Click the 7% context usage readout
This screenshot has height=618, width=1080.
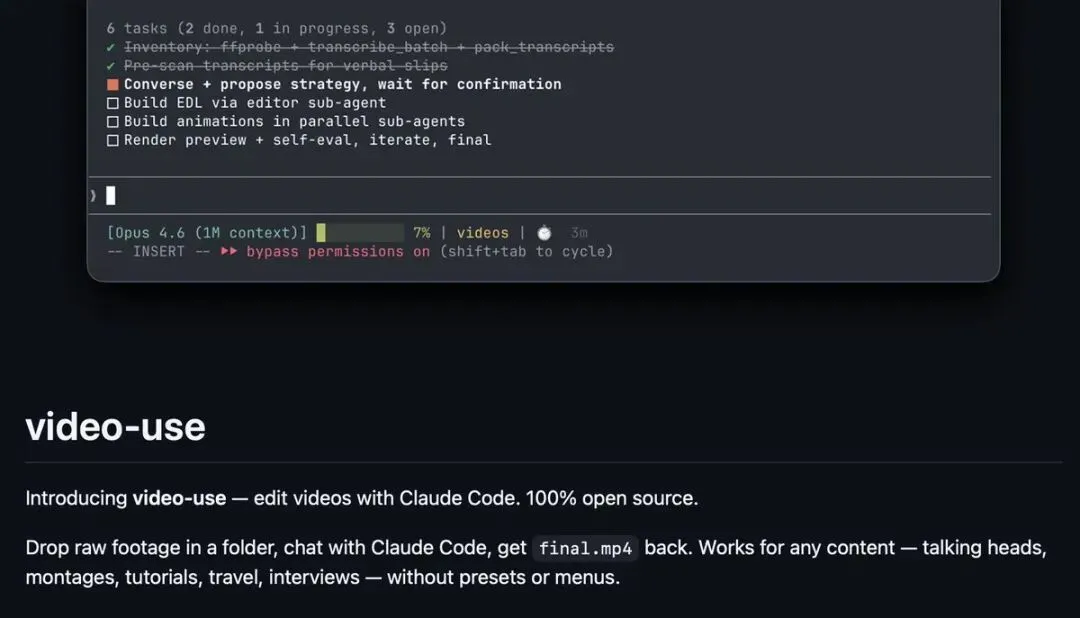click(x=421, y=233)
